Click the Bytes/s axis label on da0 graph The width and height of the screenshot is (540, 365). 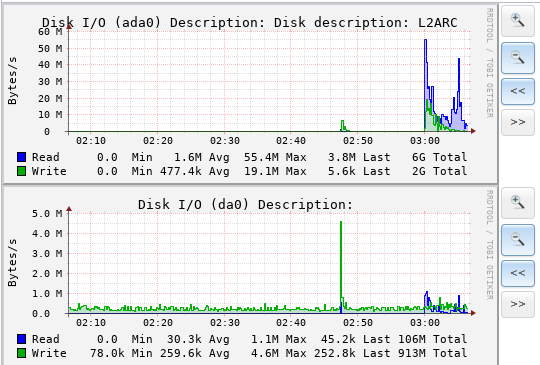click(x=12, y=263)
